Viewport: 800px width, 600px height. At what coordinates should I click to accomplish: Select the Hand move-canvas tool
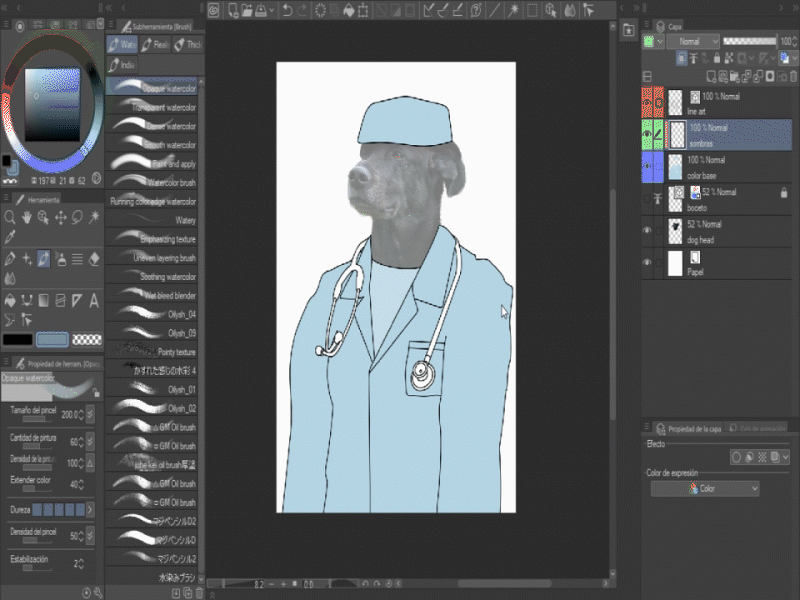click(27, 218)
